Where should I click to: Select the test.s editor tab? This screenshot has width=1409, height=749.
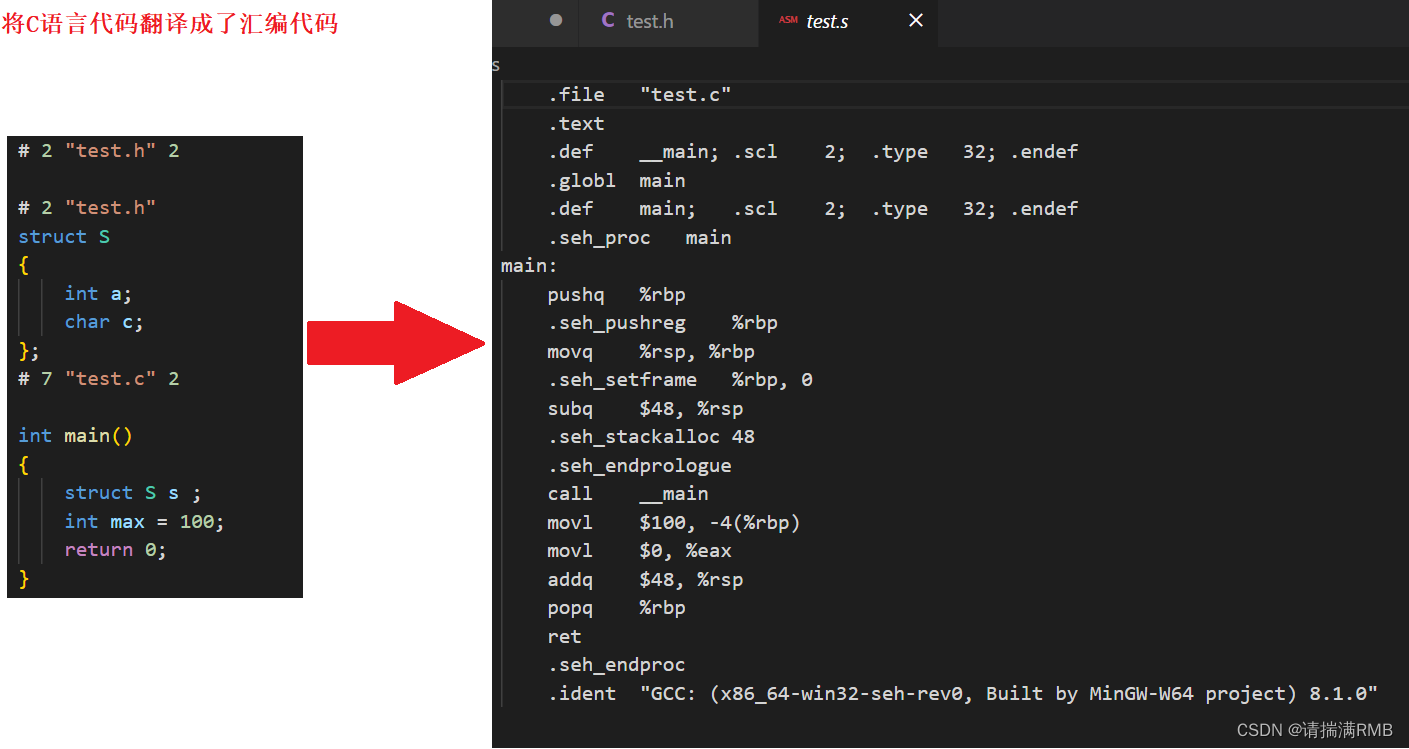point(848,21)
